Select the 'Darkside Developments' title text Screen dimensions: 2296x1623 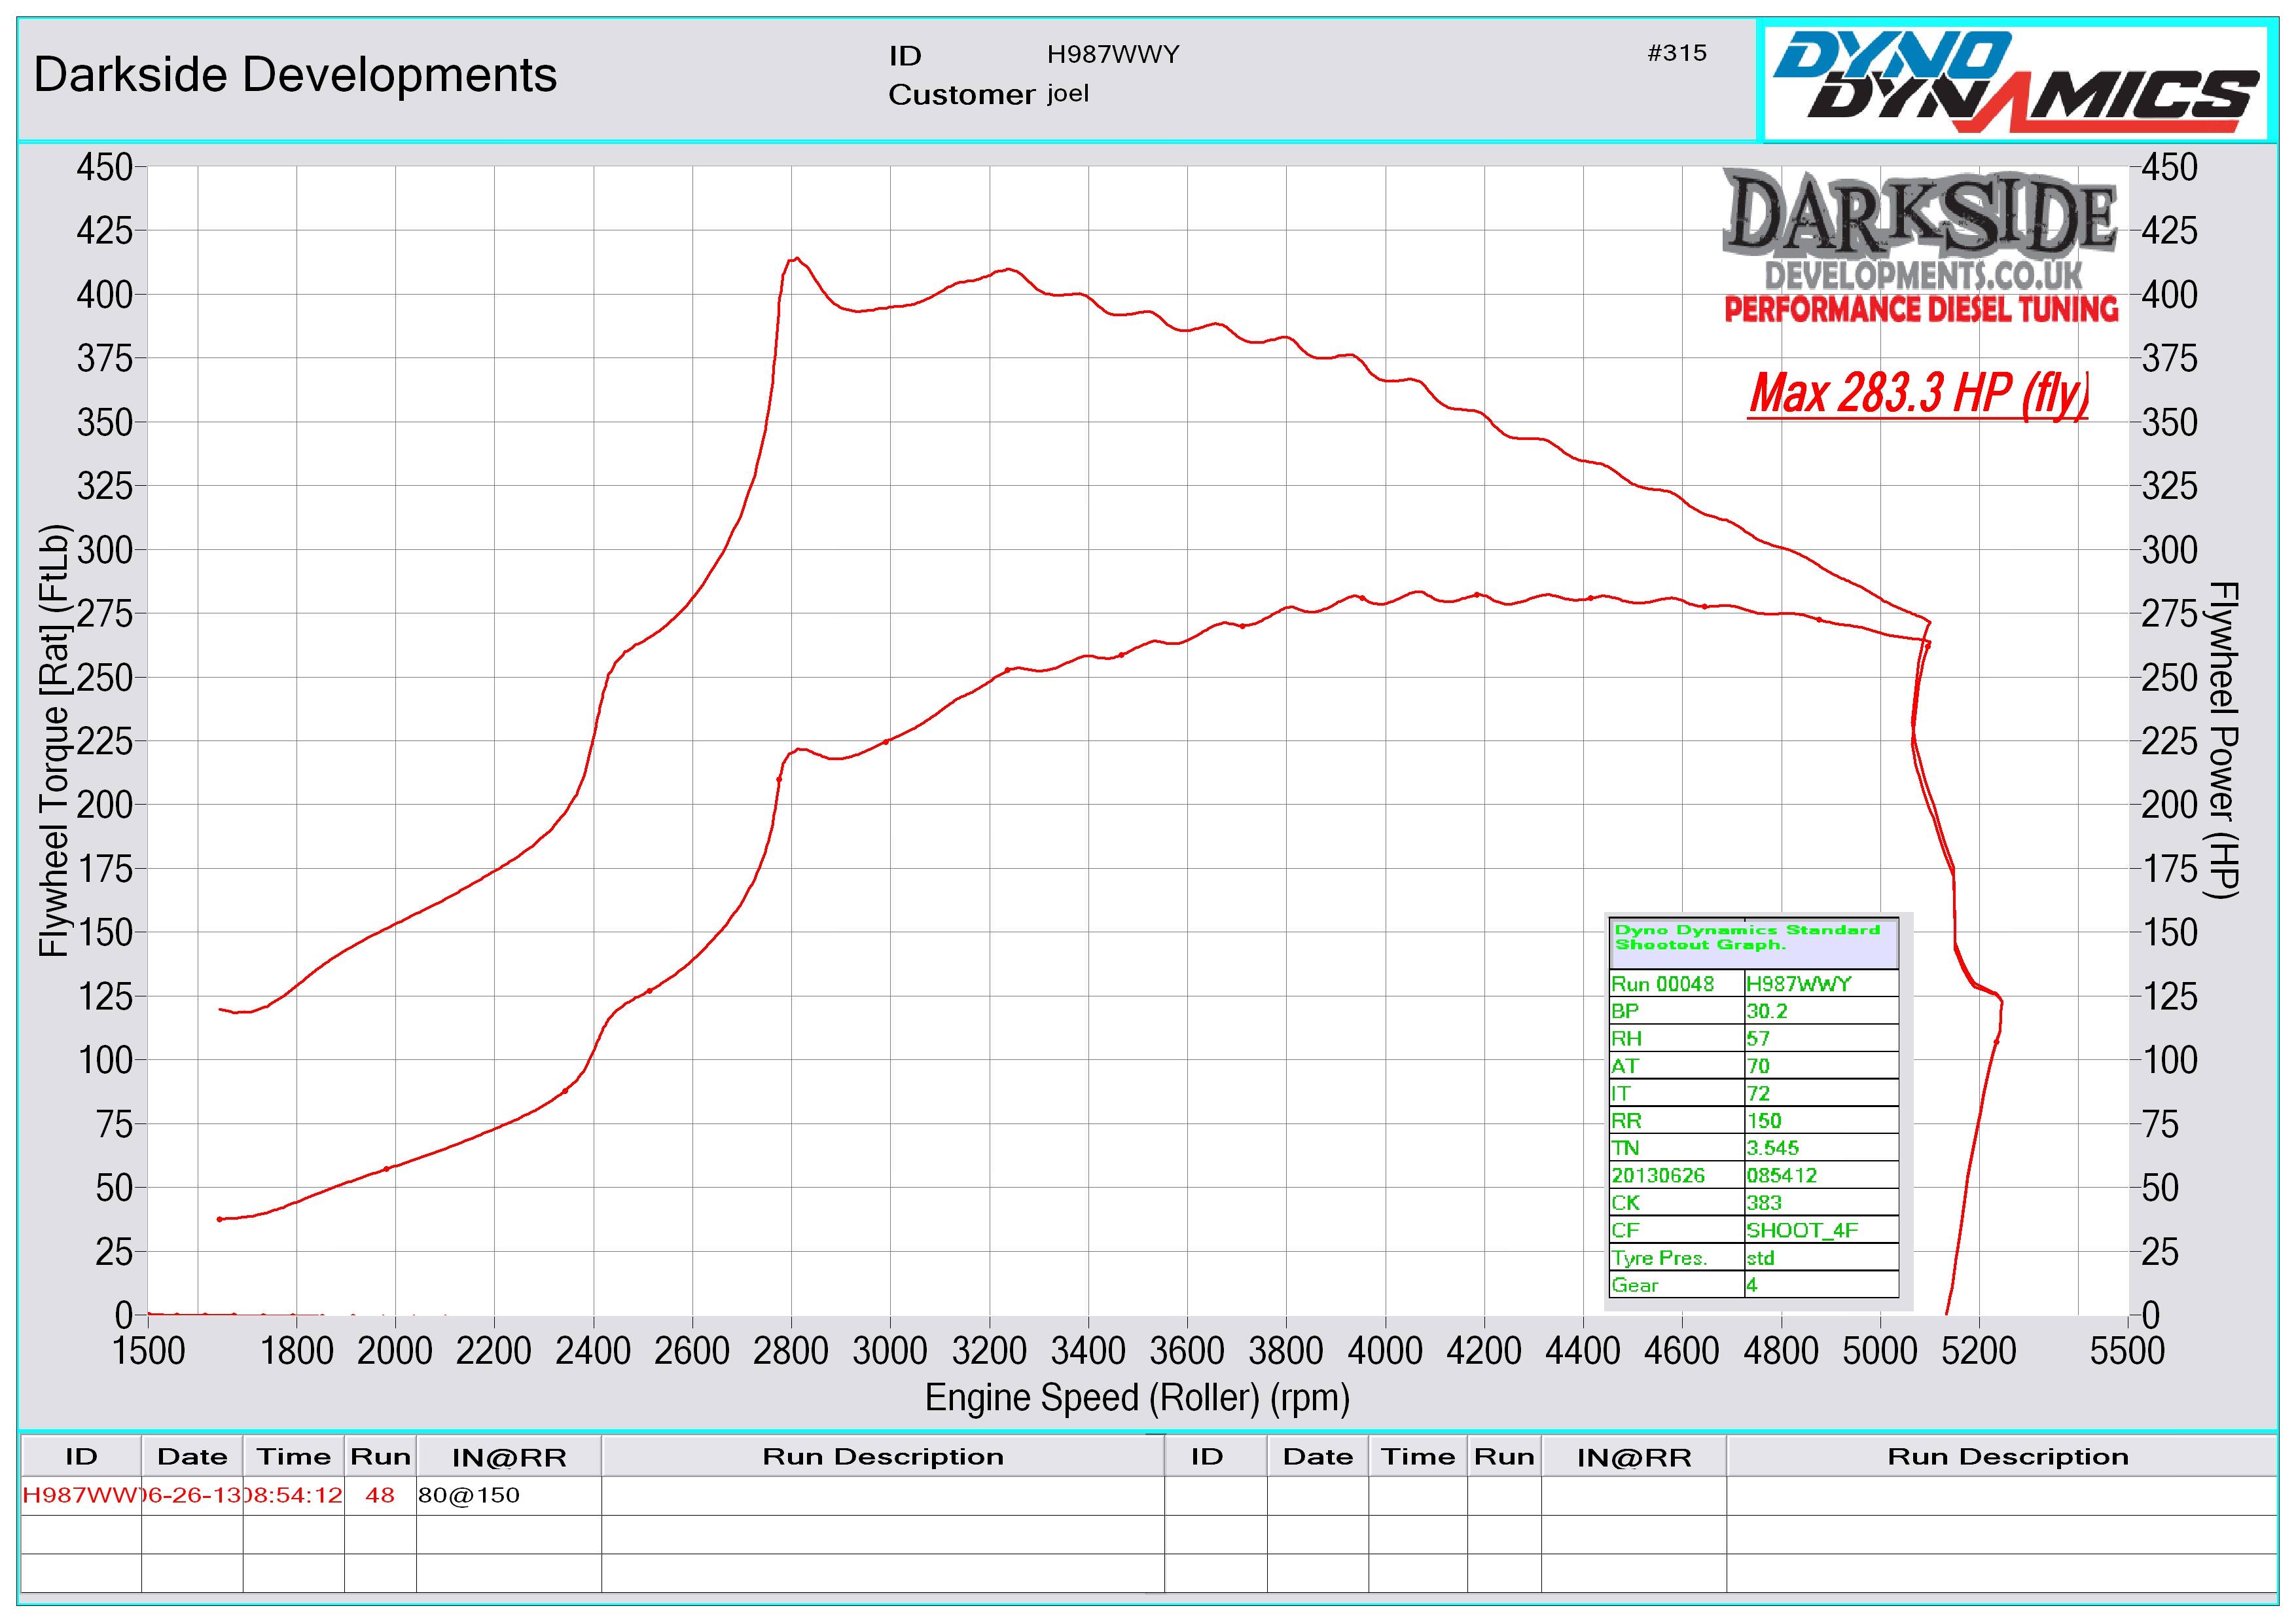[x=295, y=75]
